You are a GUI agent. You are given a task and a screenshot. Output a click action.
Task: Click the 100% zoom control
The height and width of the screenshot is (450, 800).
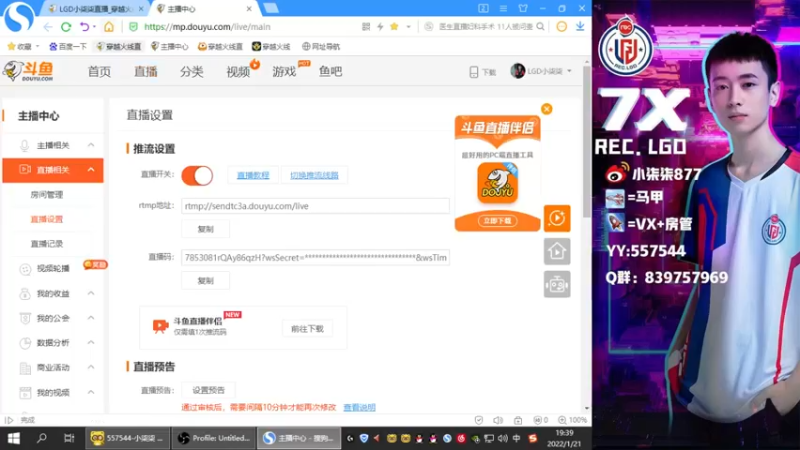click(572, 420)
